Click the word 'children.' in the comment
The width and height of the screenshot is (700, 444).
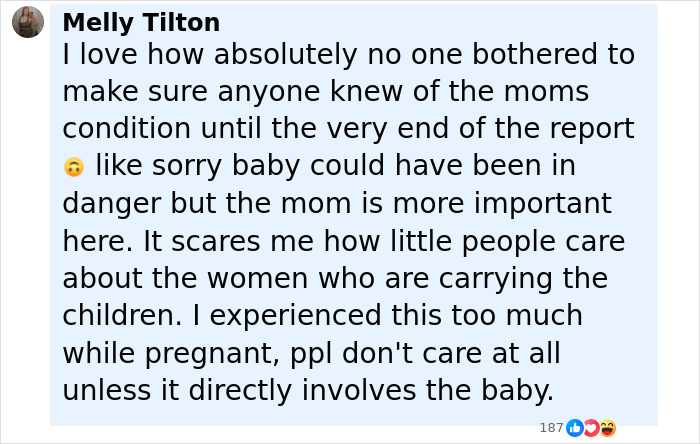(x=122, y=315)
